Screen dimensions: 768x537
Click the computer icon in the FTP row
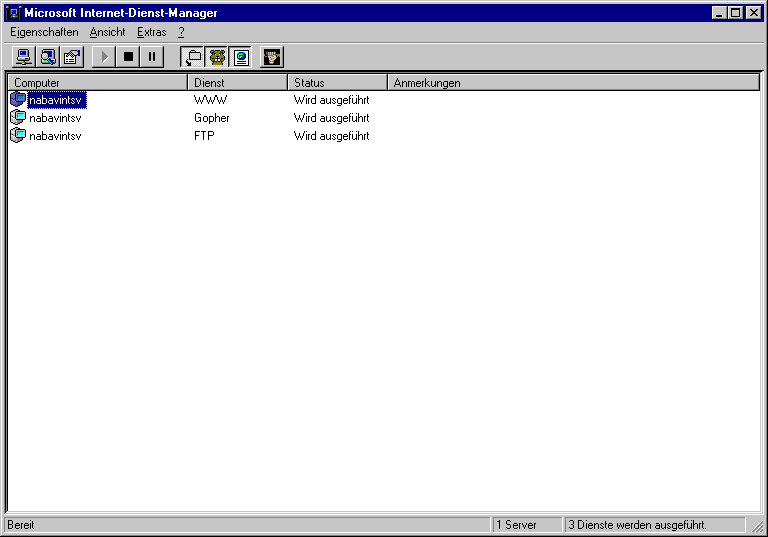click(x=18, y=135)
